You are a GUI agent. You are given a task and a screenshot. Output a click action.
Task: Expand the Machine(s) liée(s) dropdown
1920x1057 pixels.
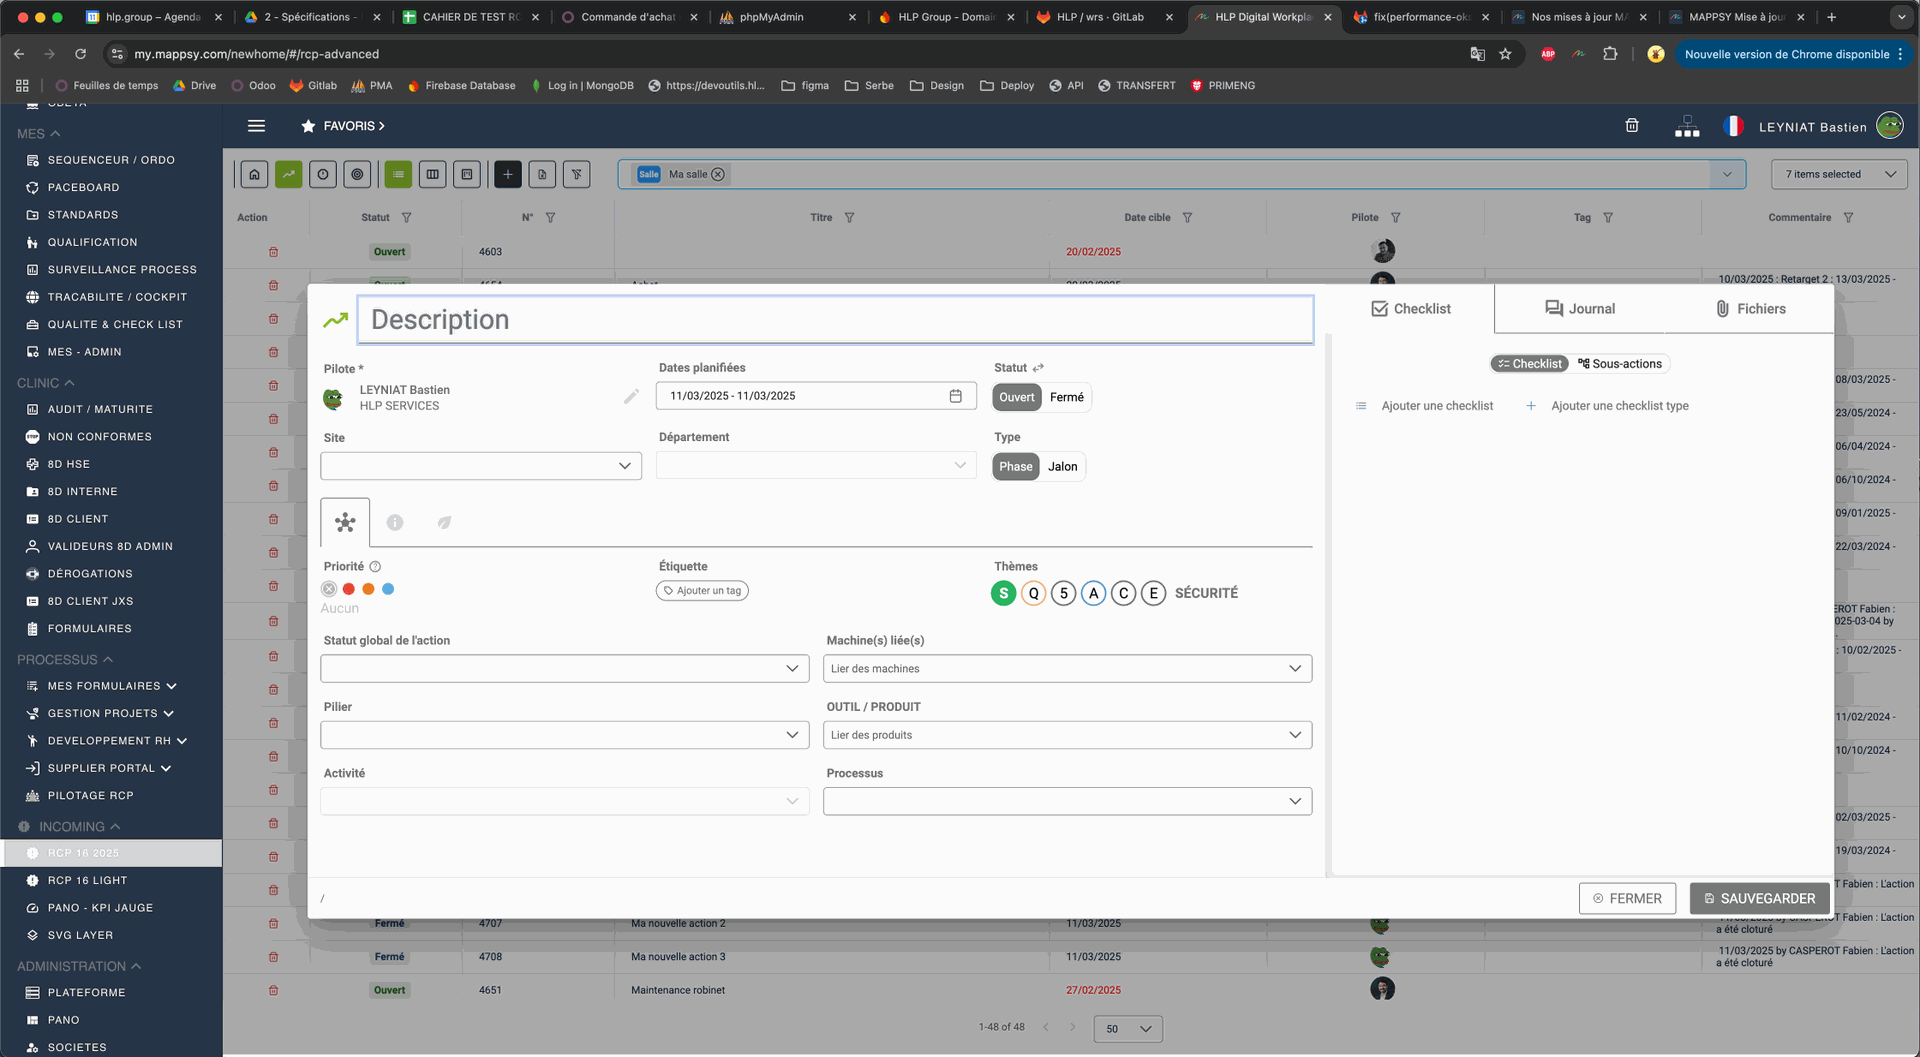(x=1066, y=669)
